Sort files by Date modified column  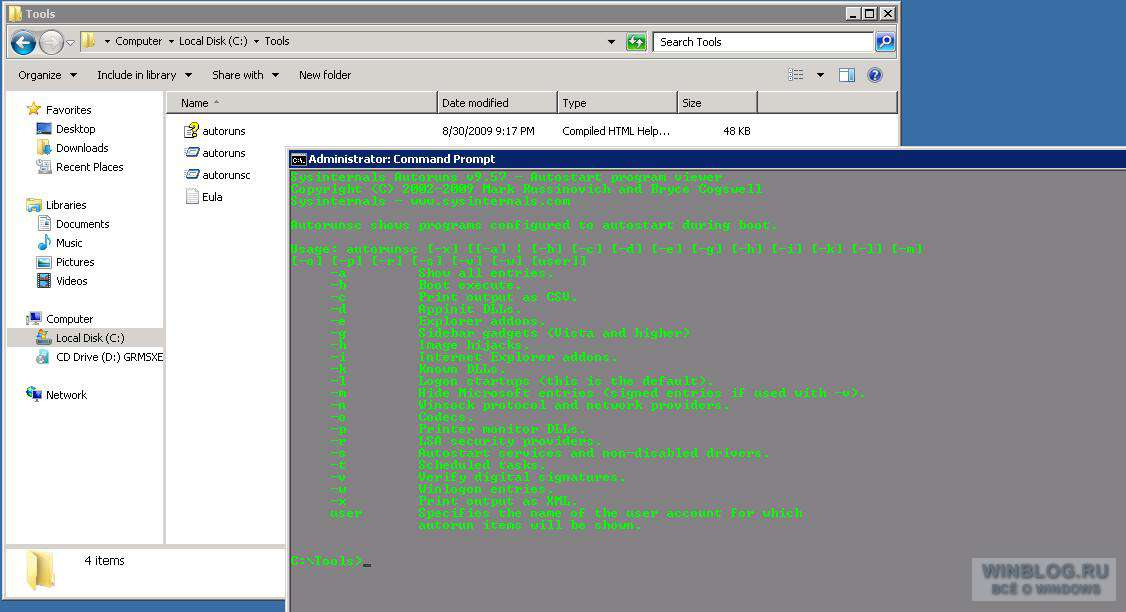[498, 103]
